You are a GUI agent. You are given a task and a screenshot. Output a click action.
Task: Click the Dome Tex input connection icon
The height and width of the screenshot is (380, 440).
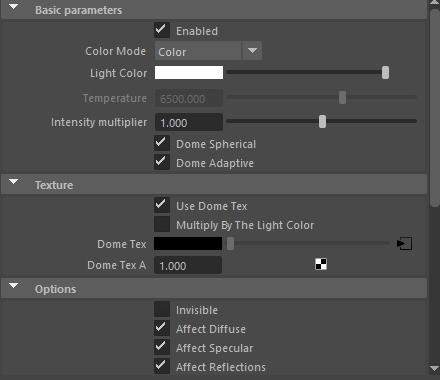[x=404, y=244]
